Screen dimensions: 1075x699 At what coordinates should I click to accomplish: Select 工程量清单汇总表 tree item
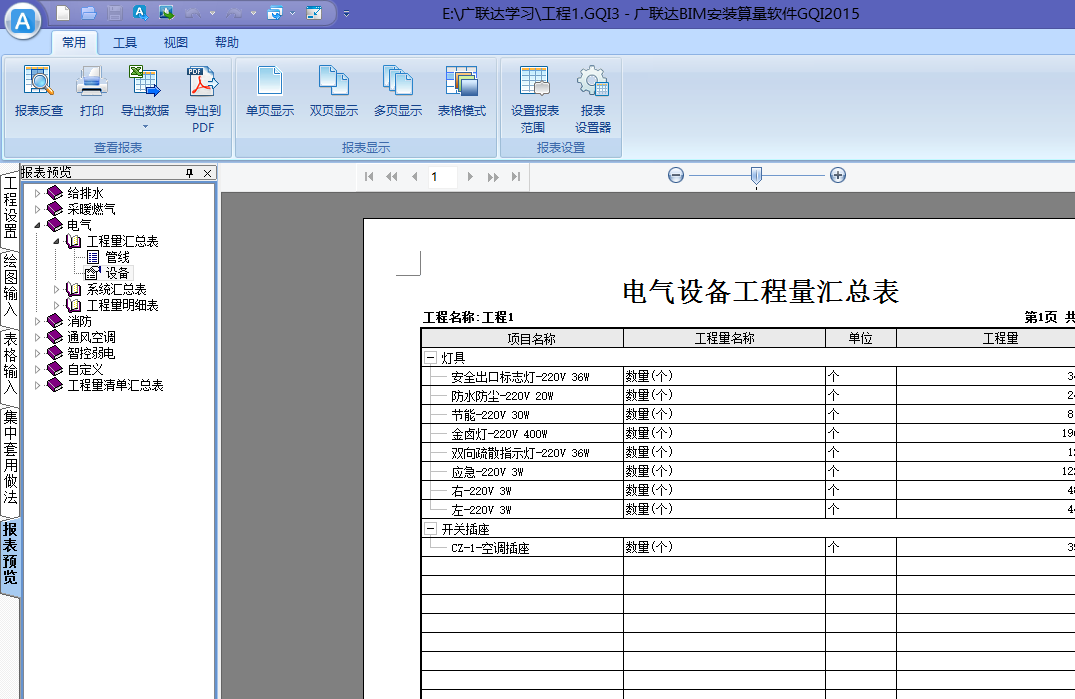(x=114, y=385)
